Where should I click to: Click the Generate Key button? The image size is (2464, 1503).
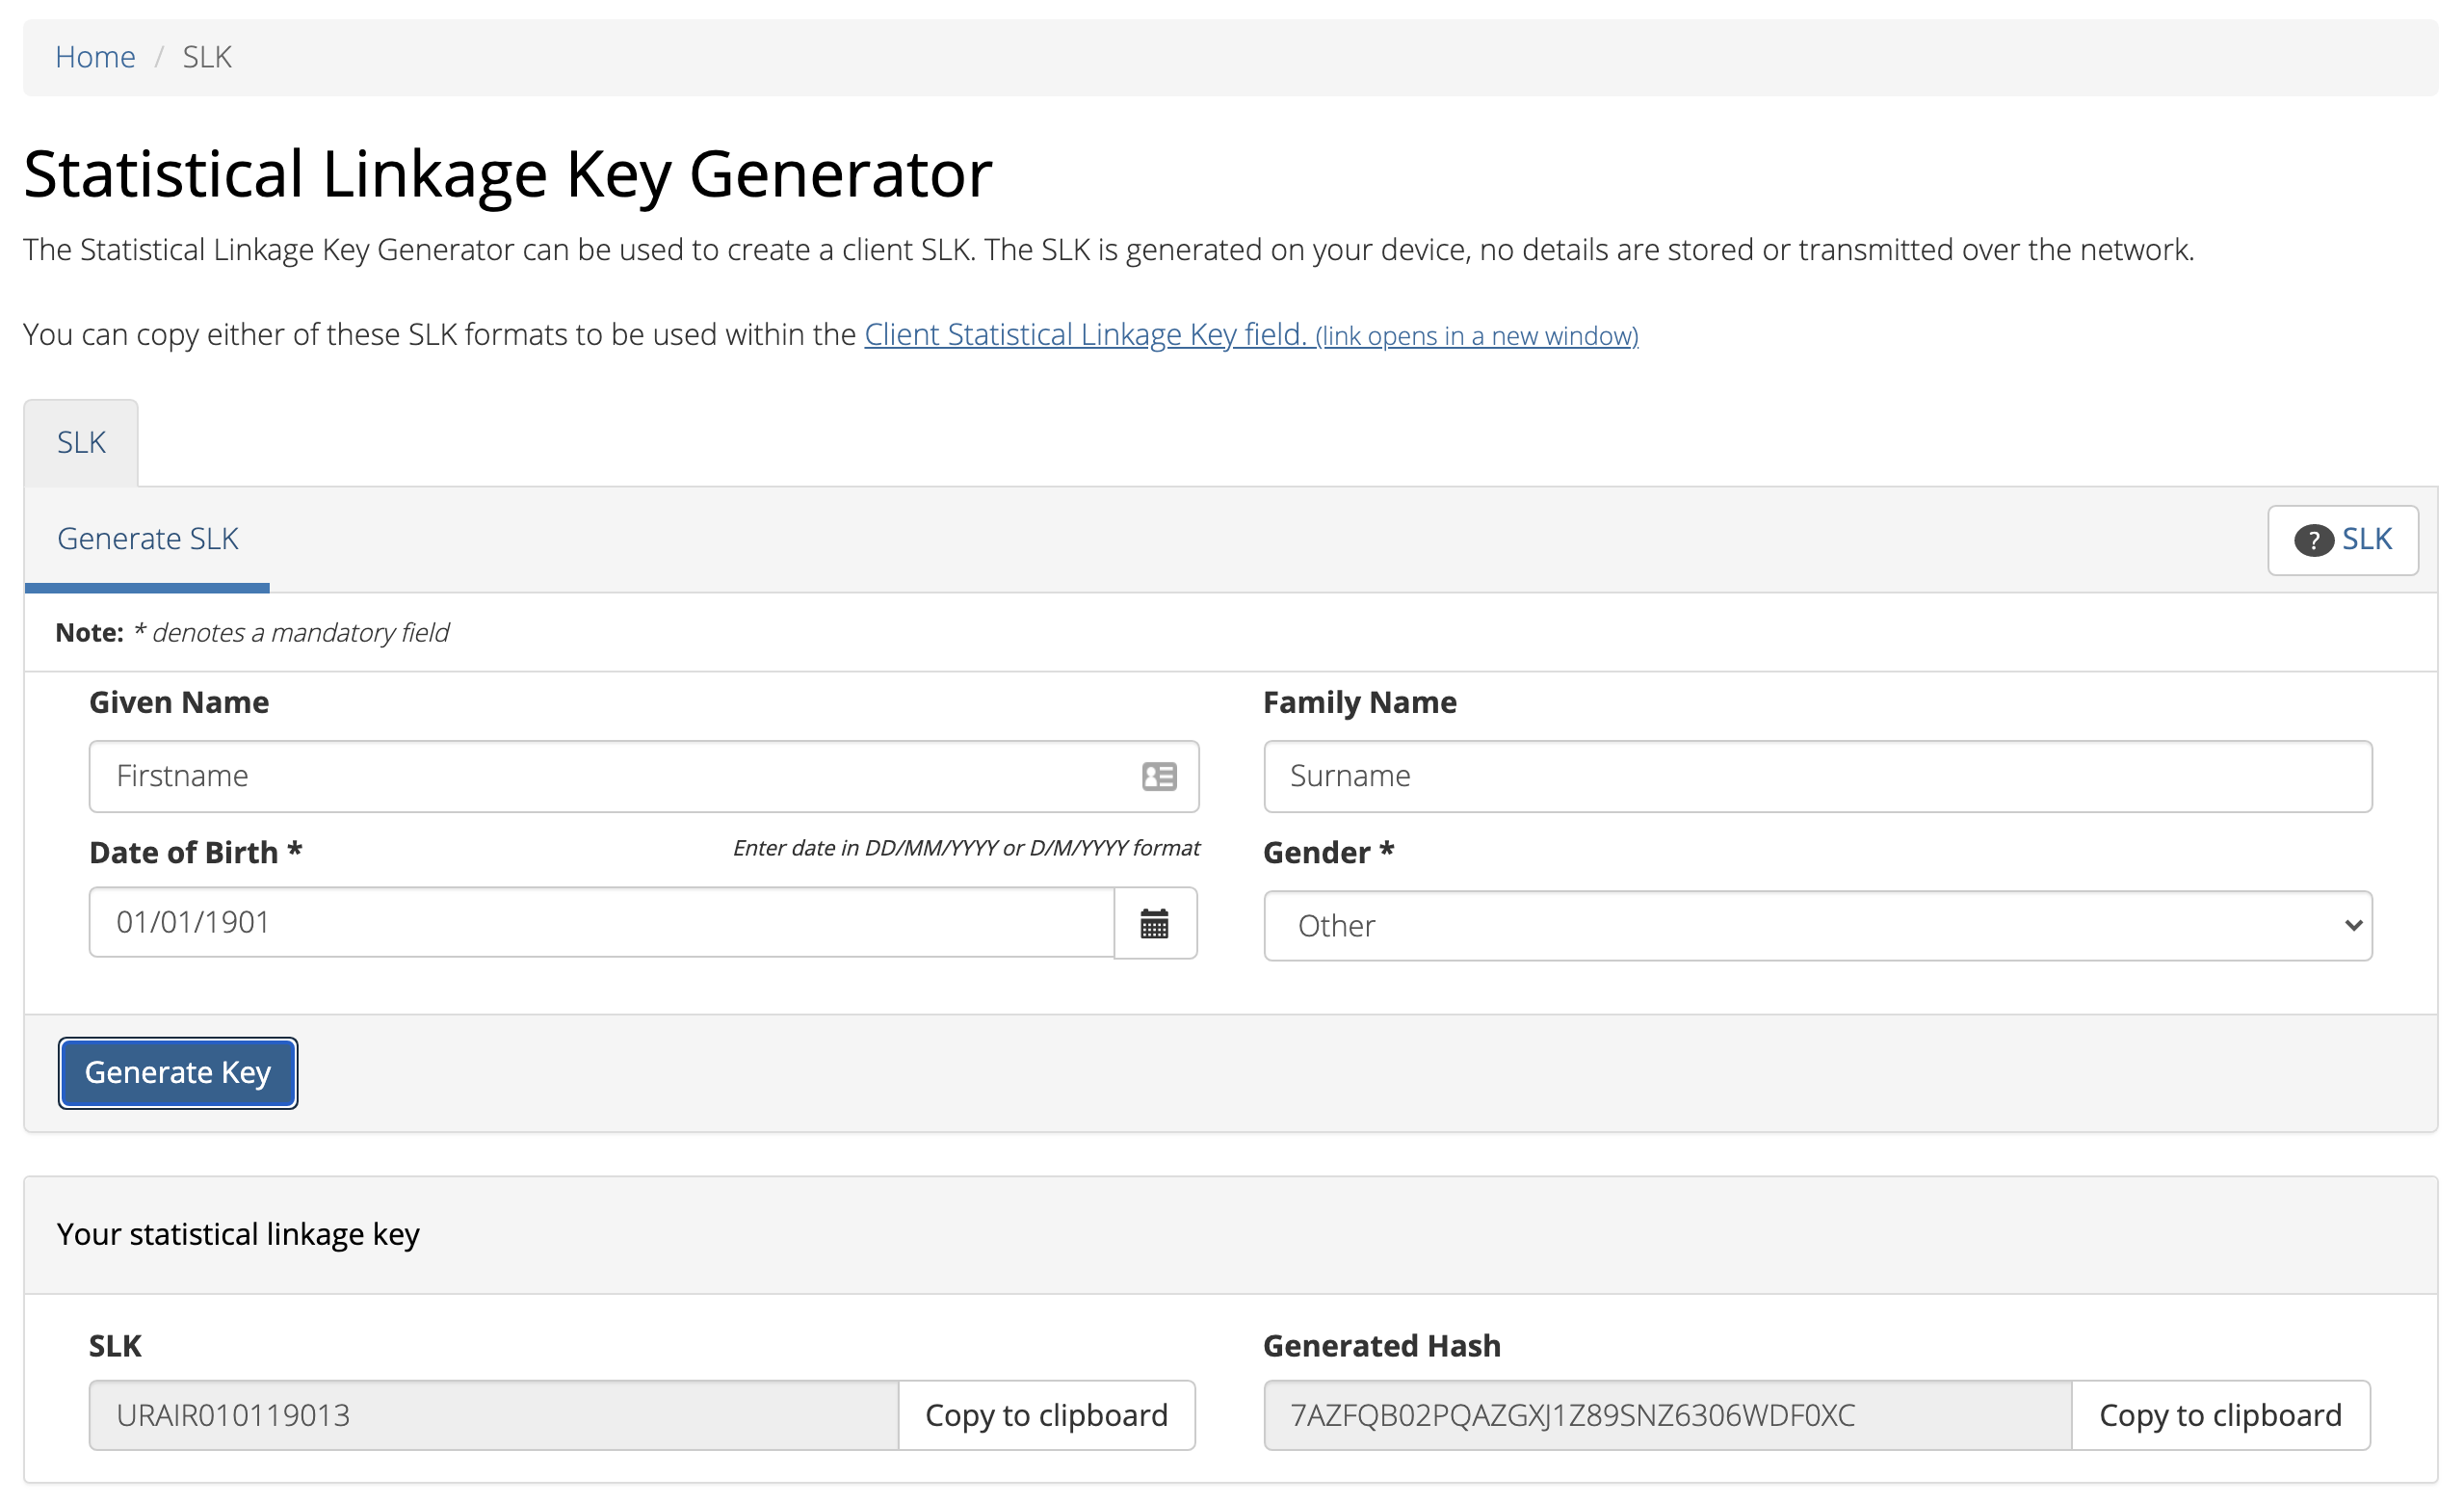(x=176, y=1070)
